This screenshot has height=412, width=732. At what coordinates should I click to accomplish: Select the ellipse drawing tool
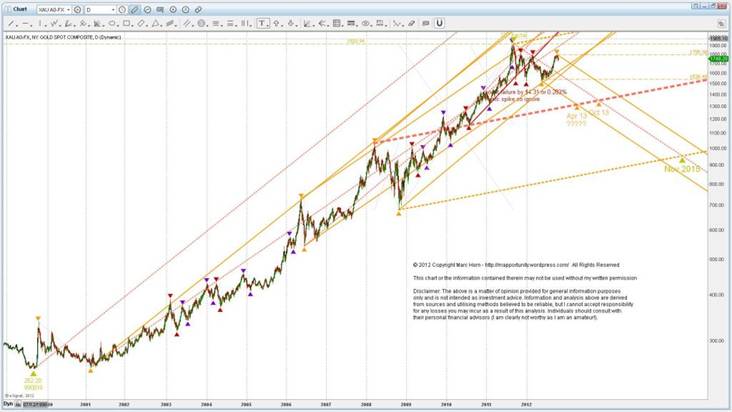click(x=112, y=23)
